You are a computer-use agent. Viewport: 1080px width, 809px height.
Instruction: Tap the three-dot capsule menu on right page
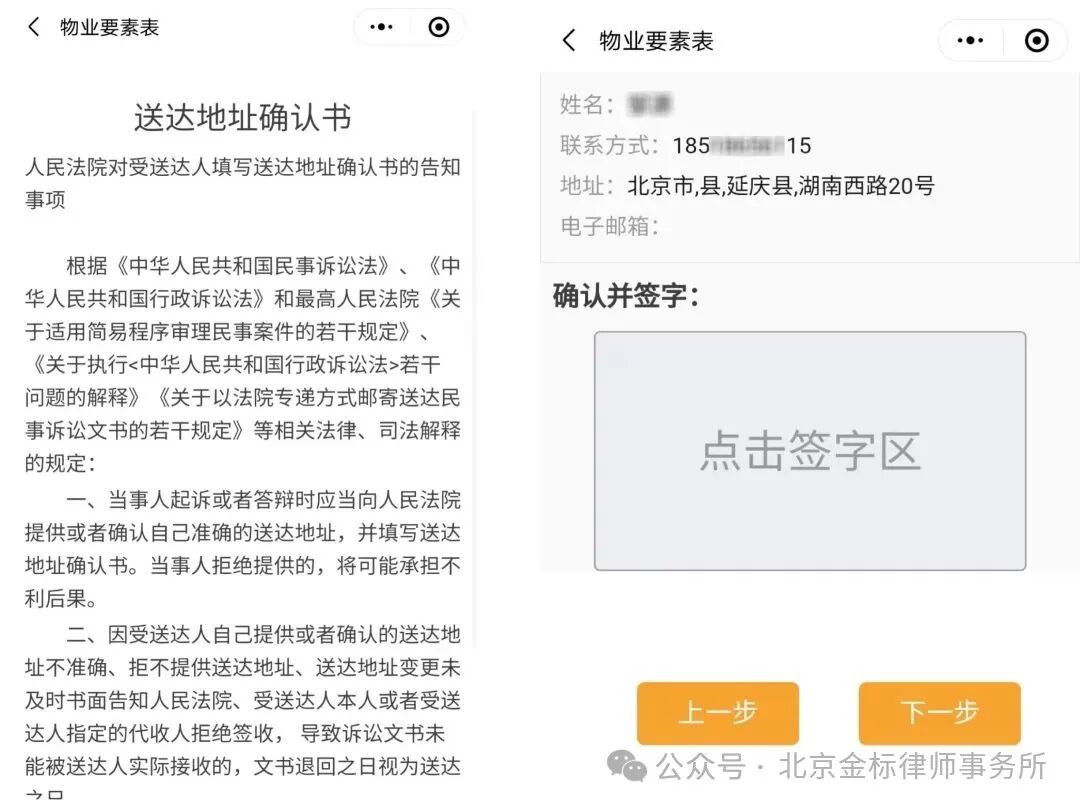(x=969, y=40)
